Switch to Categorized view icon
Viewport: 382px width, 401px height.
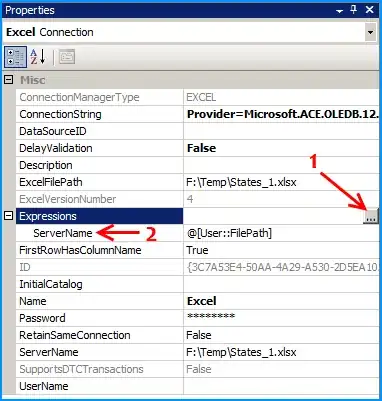[15, 57]
